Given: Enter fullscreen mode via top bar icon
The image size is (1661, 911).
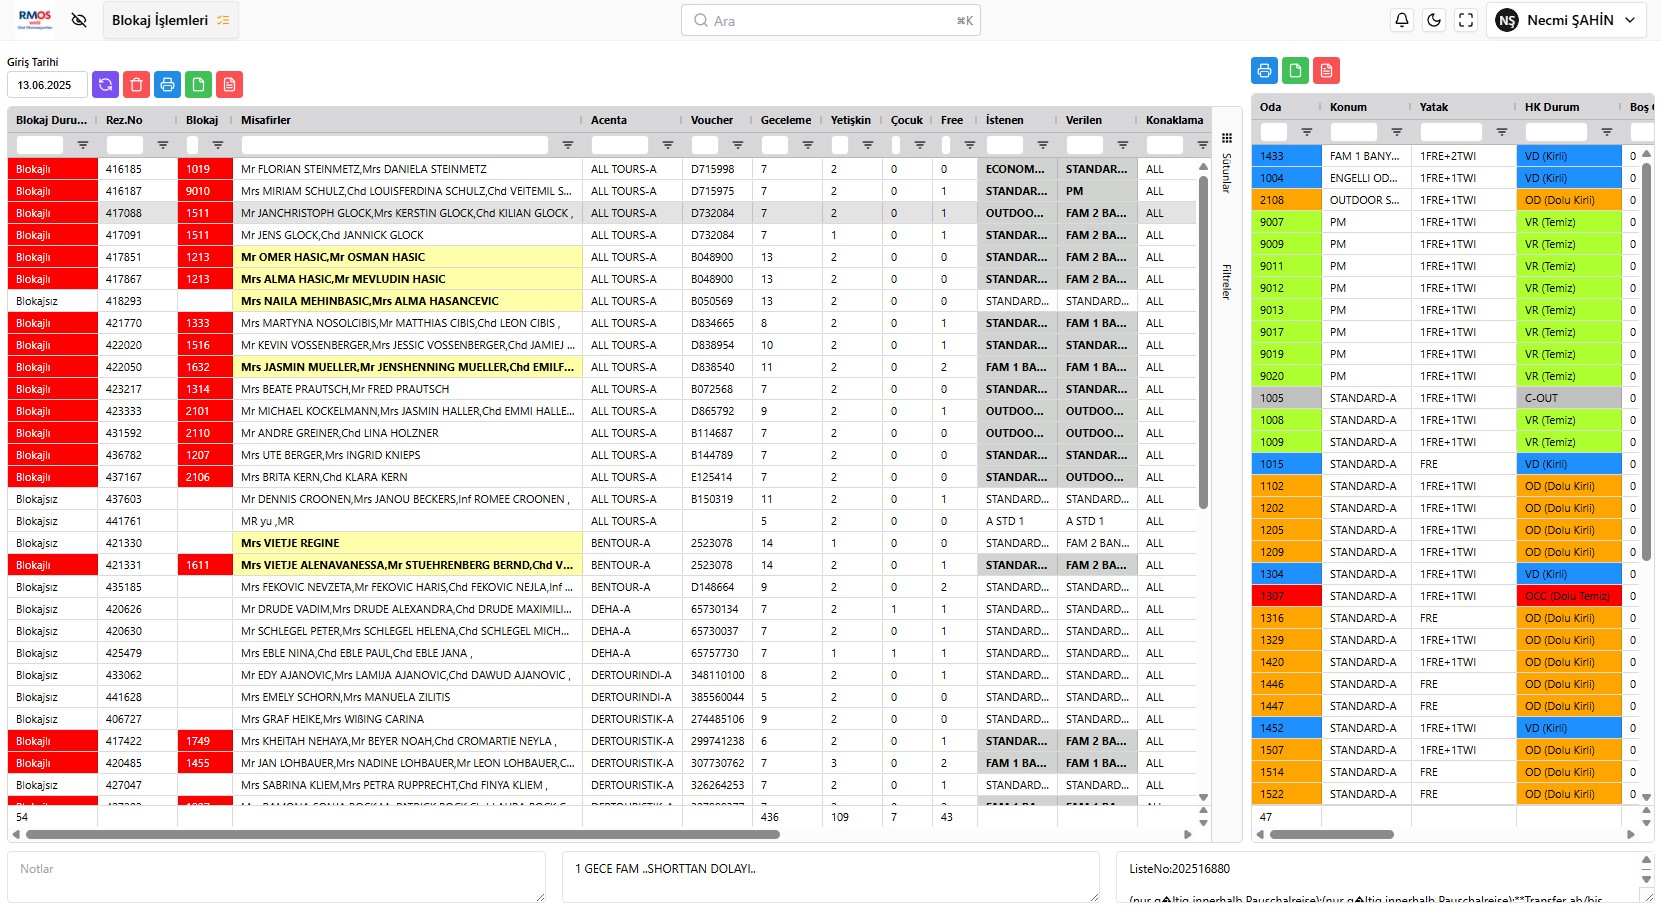Looking at the screenshot, I should pos(1466,20).
